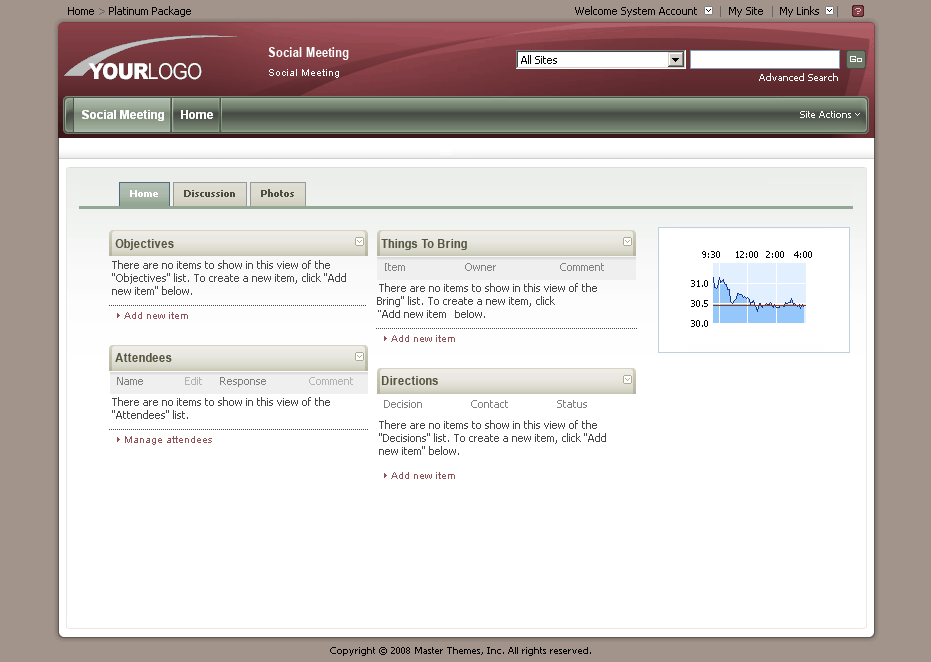Open the Objectives web part menu arrow
The height and width of the screenshot is (662, 931).
360,242
